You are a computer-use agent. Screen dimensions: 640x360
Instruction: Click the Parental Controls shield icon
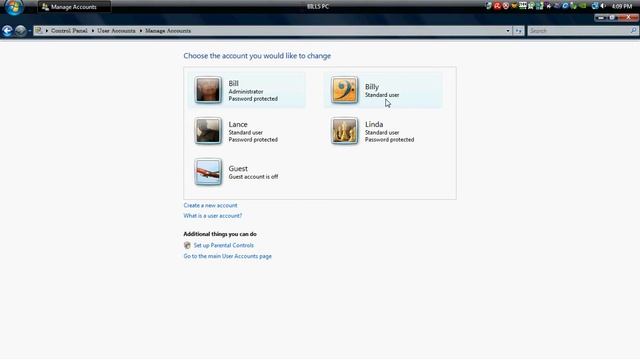pyautogui.click(x=187, y=245)
